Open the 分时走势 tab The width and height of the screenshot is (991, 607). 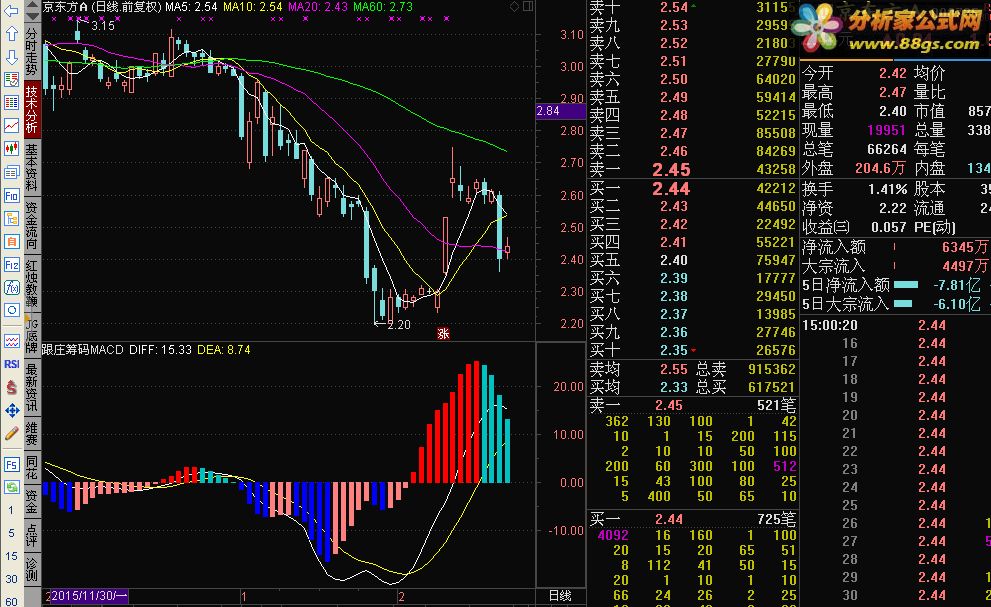[32, 52]
